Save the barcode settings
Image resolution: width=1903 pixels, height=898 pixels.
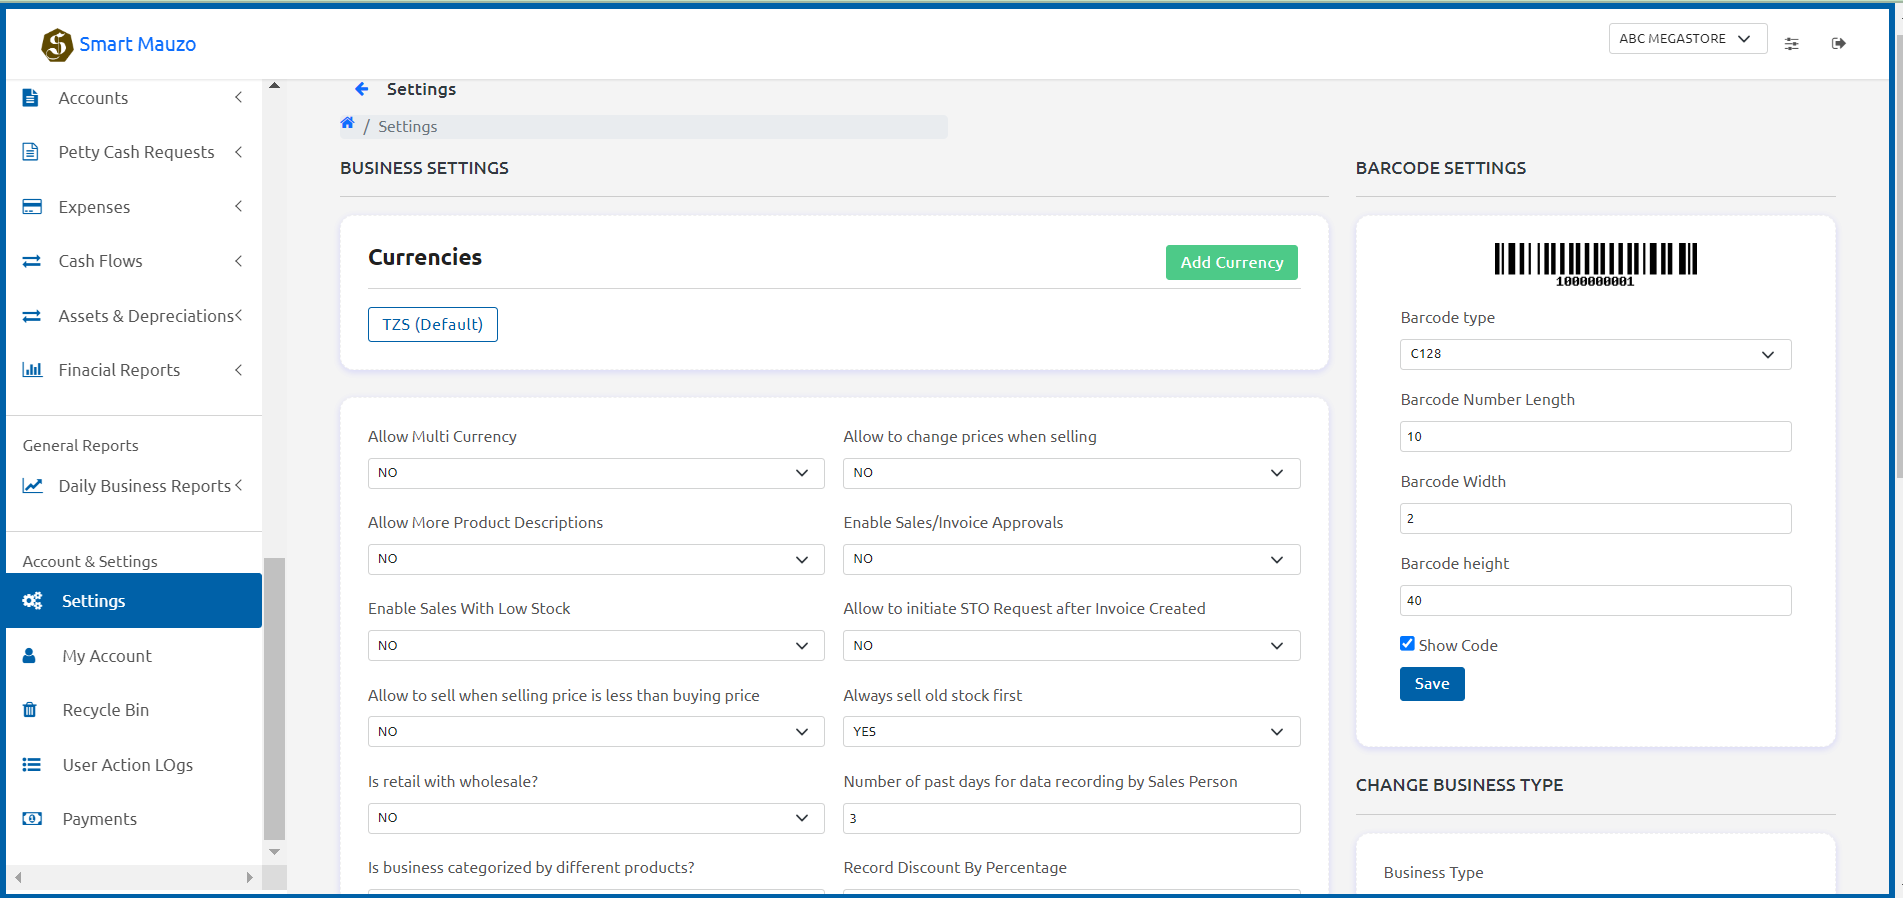[1432, 684]
